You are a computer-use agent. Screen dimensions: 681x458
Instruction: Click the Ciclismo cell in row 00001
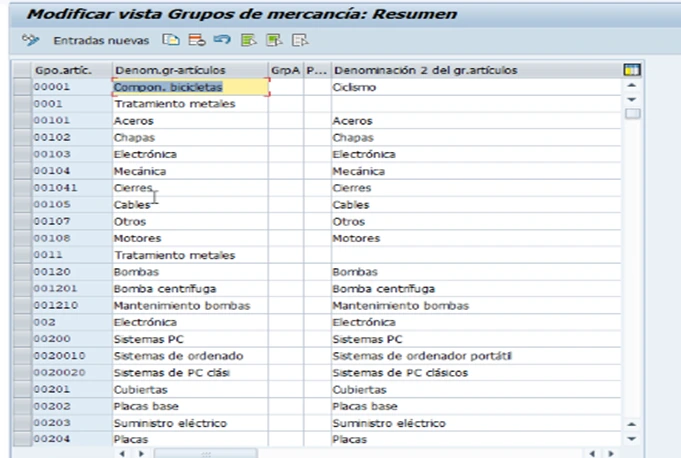(476, 87)
